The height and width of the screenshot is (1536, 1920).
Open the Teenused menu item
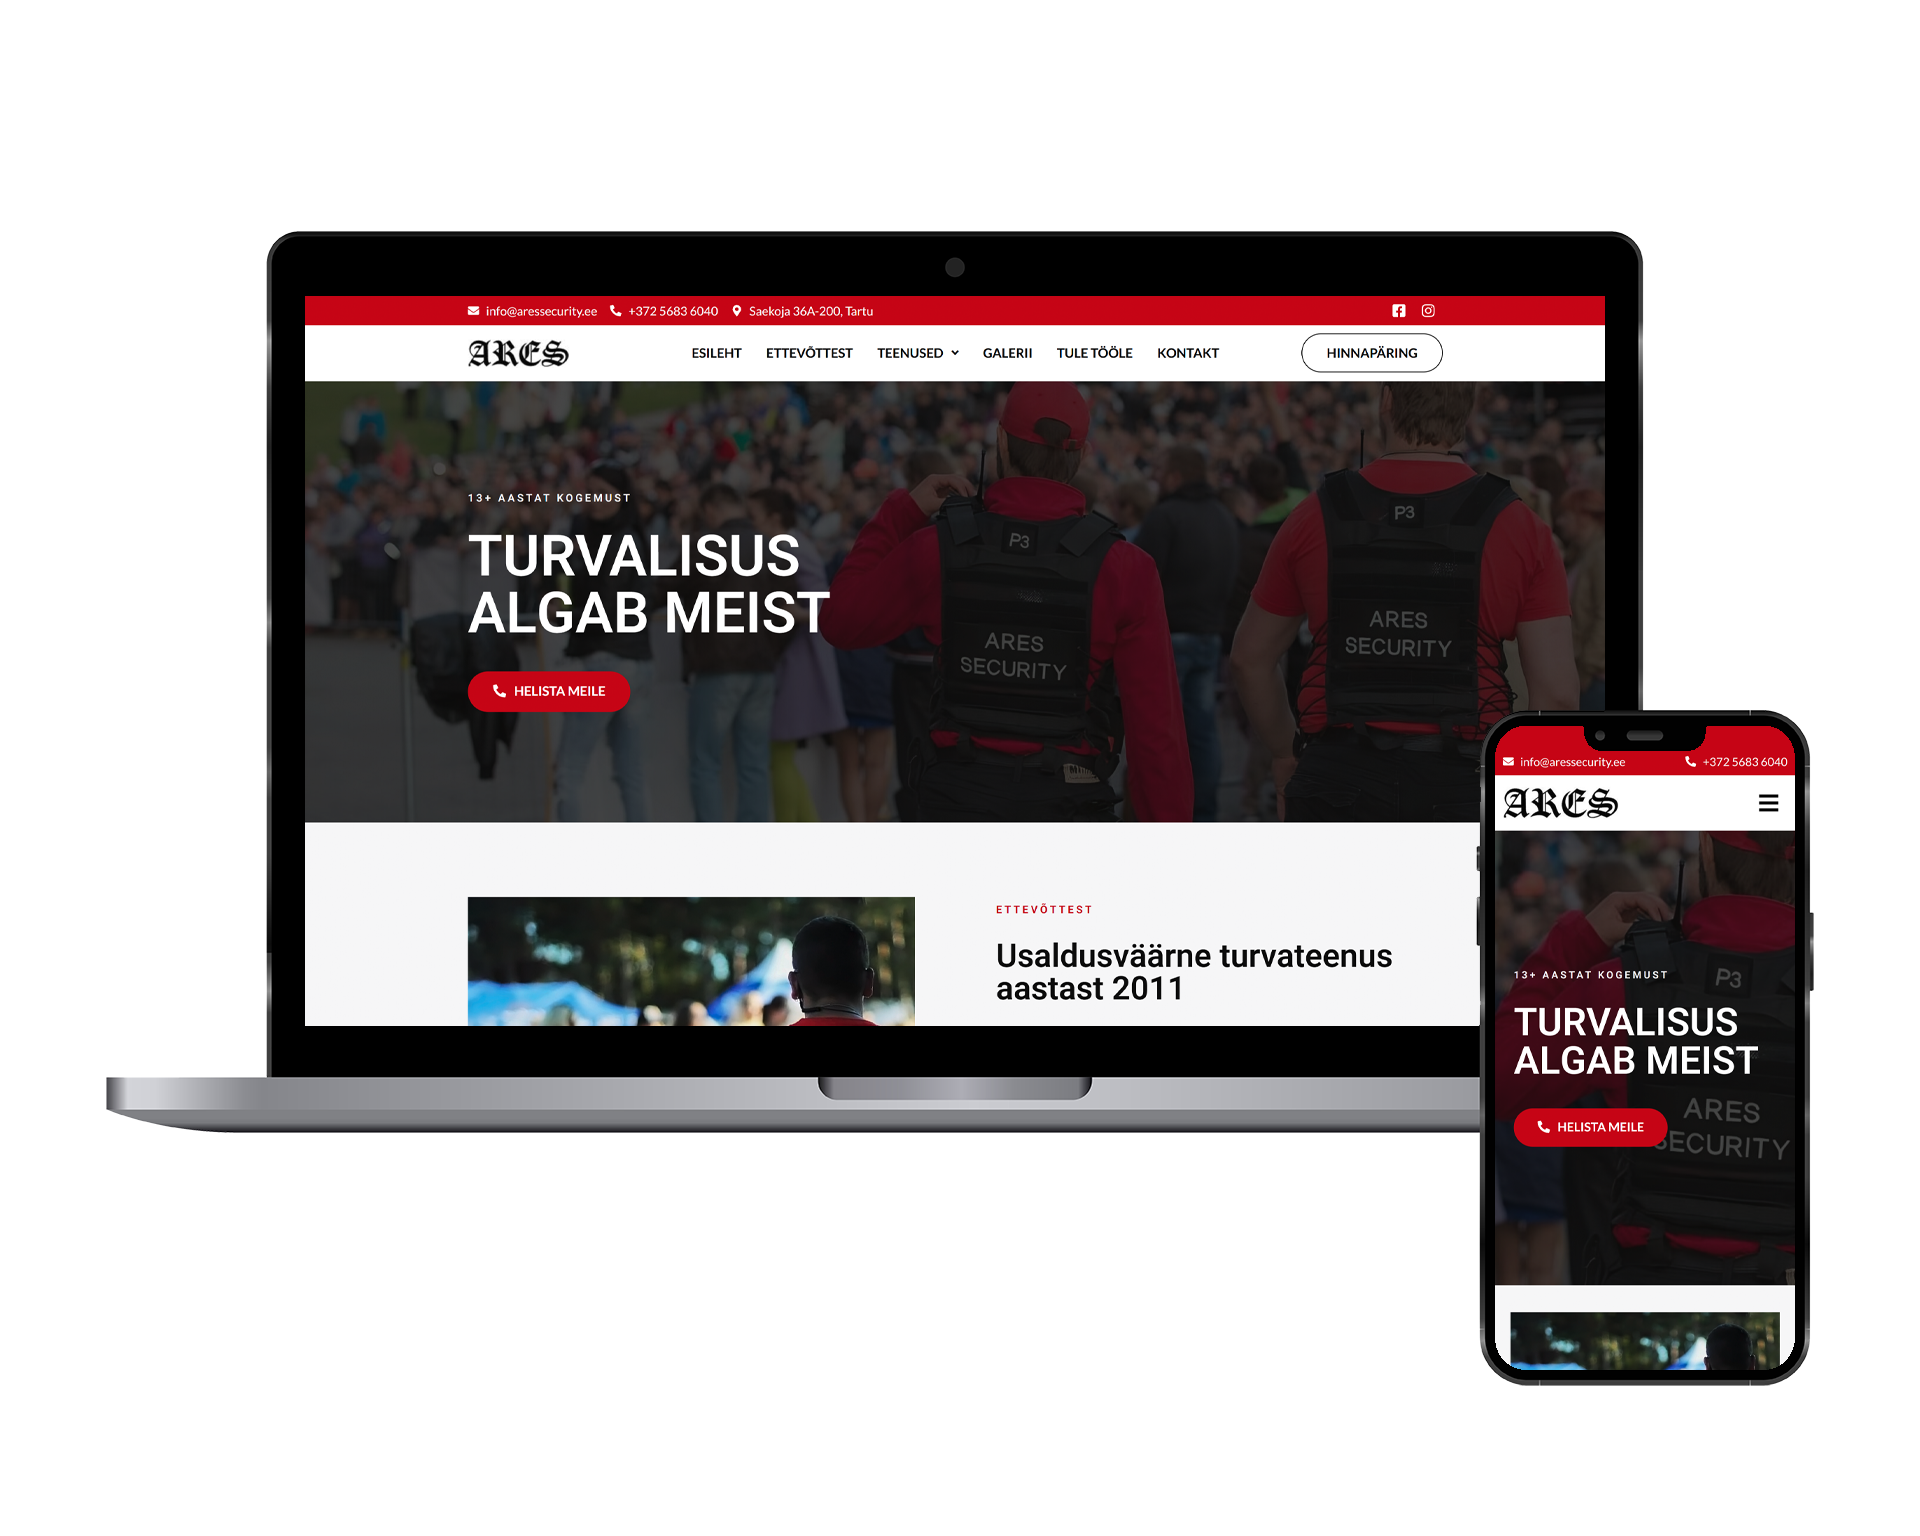pos(910,353)
